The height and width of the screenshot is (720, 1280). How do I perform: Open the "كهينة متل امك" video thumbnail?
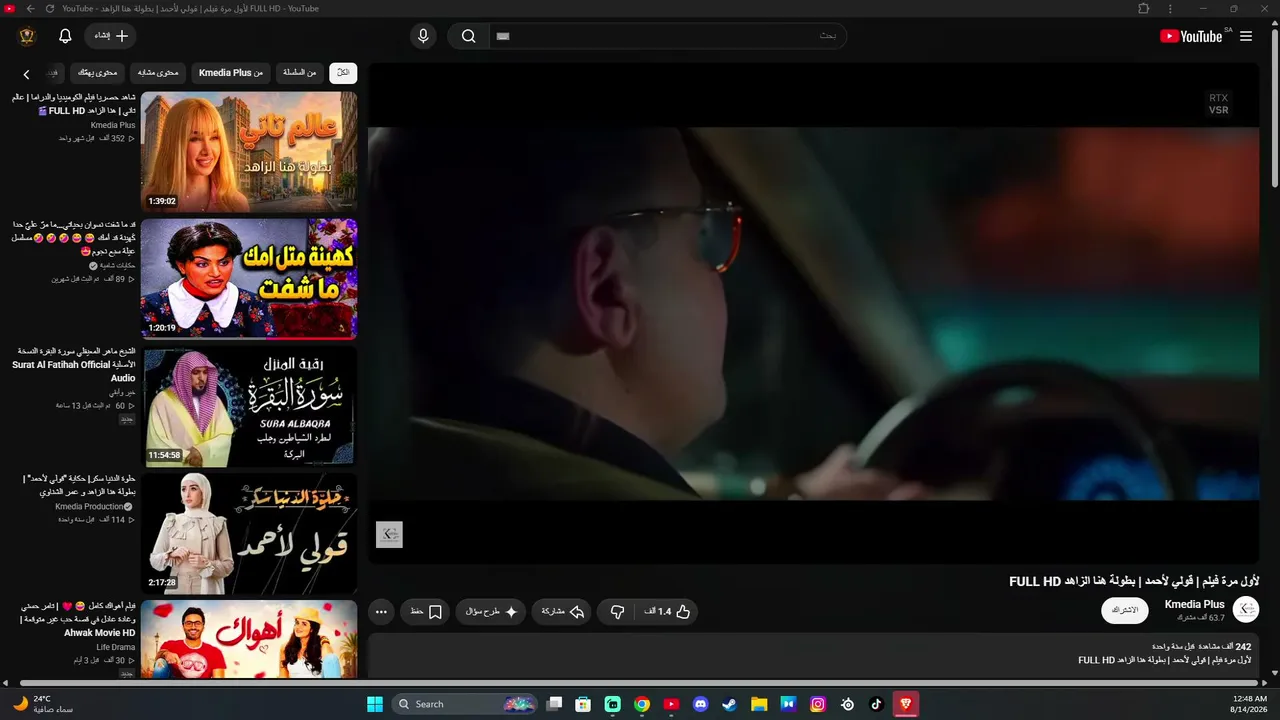click(x=249, y=279)
